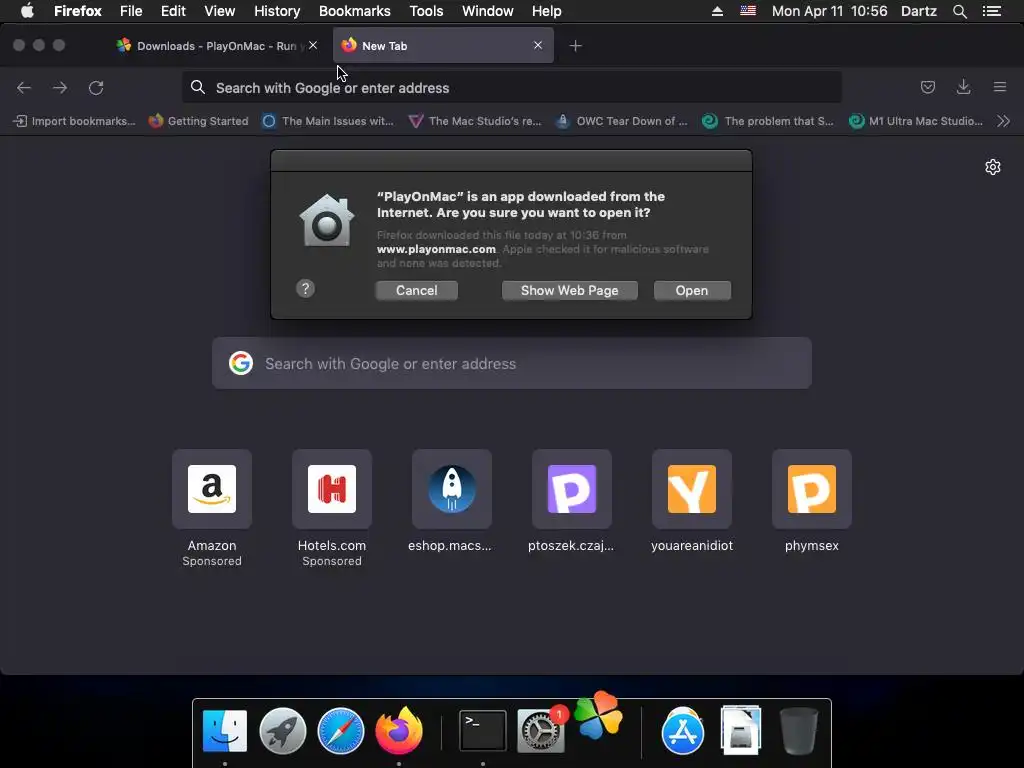The width and height of the screenshot is (1024, 768).
Task: Open the Save to Pocket icon
Action: [x=927, y=87]
